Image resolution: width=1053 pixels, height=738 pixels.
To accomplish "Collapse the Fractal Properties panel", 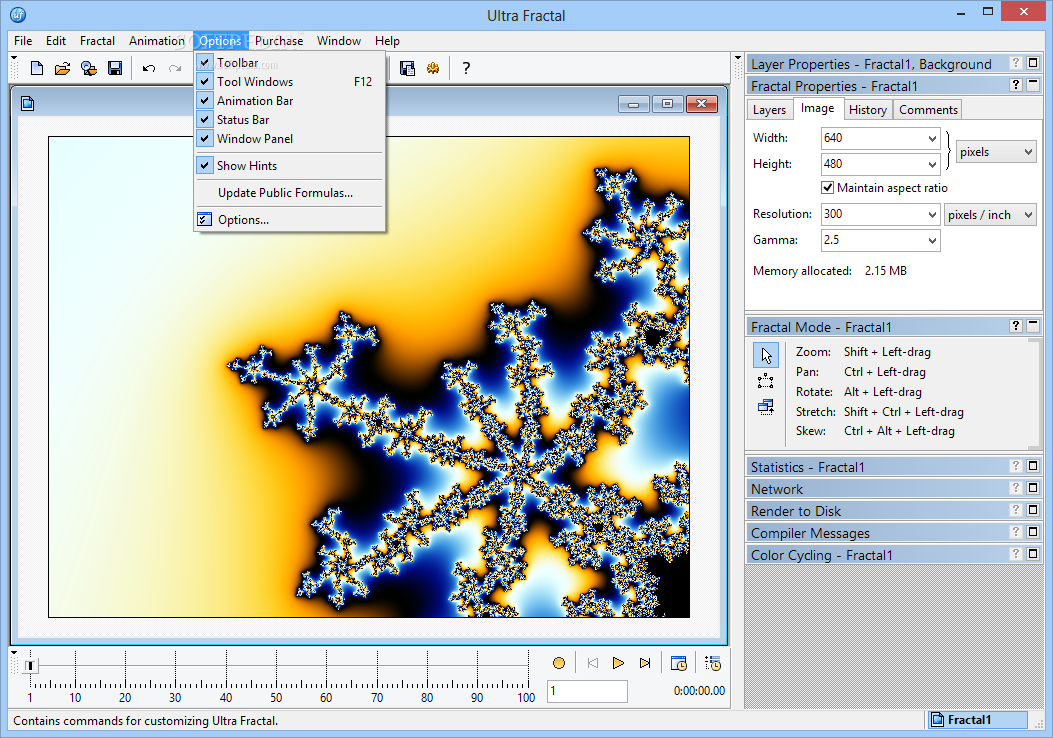I will tap(1033, 85).
